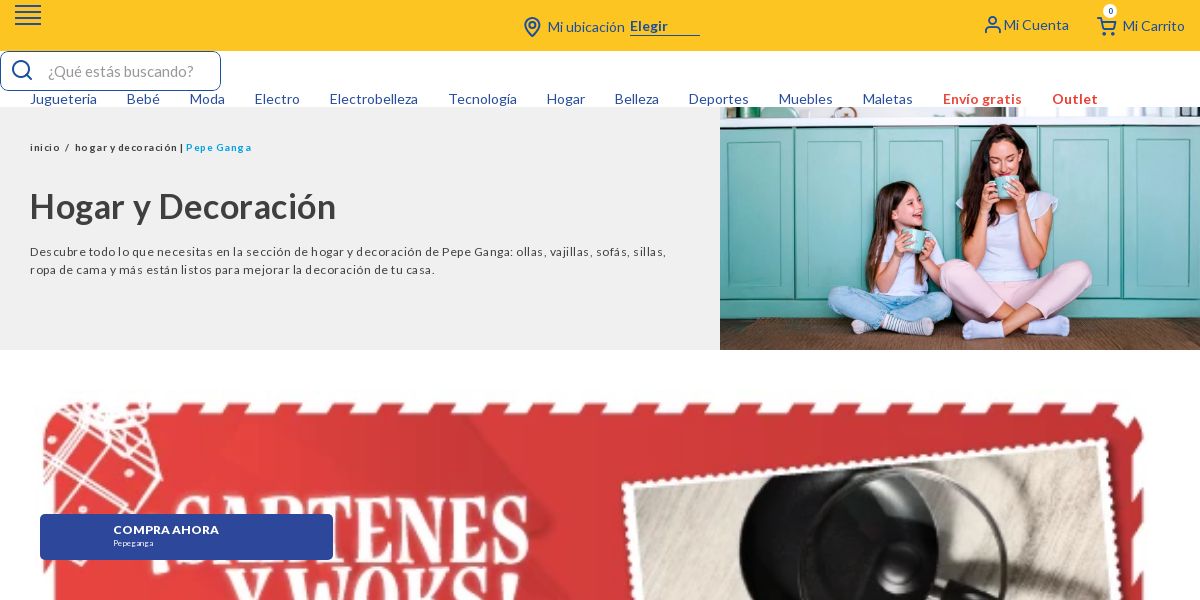Click the 'hogar y decoración' breadcrumb
The image size is (1200, 600).
point(126,148)
